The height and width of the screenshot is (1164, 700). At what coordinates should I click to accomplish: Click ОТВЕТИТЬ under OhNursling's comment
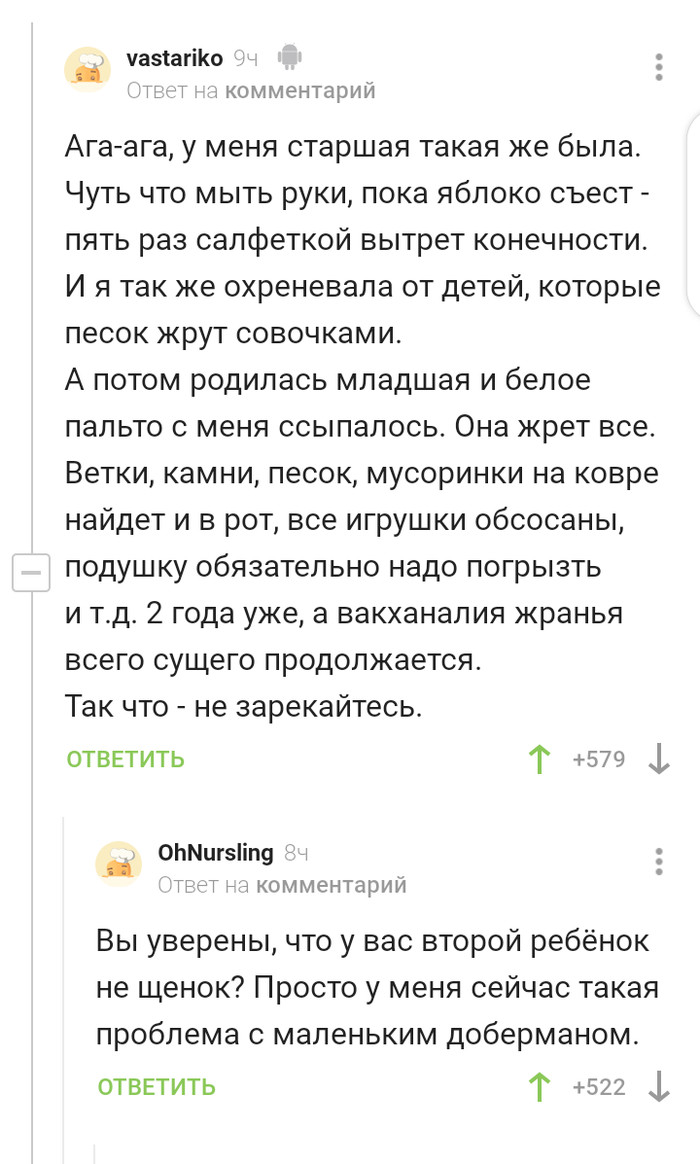click(154, 1085)
